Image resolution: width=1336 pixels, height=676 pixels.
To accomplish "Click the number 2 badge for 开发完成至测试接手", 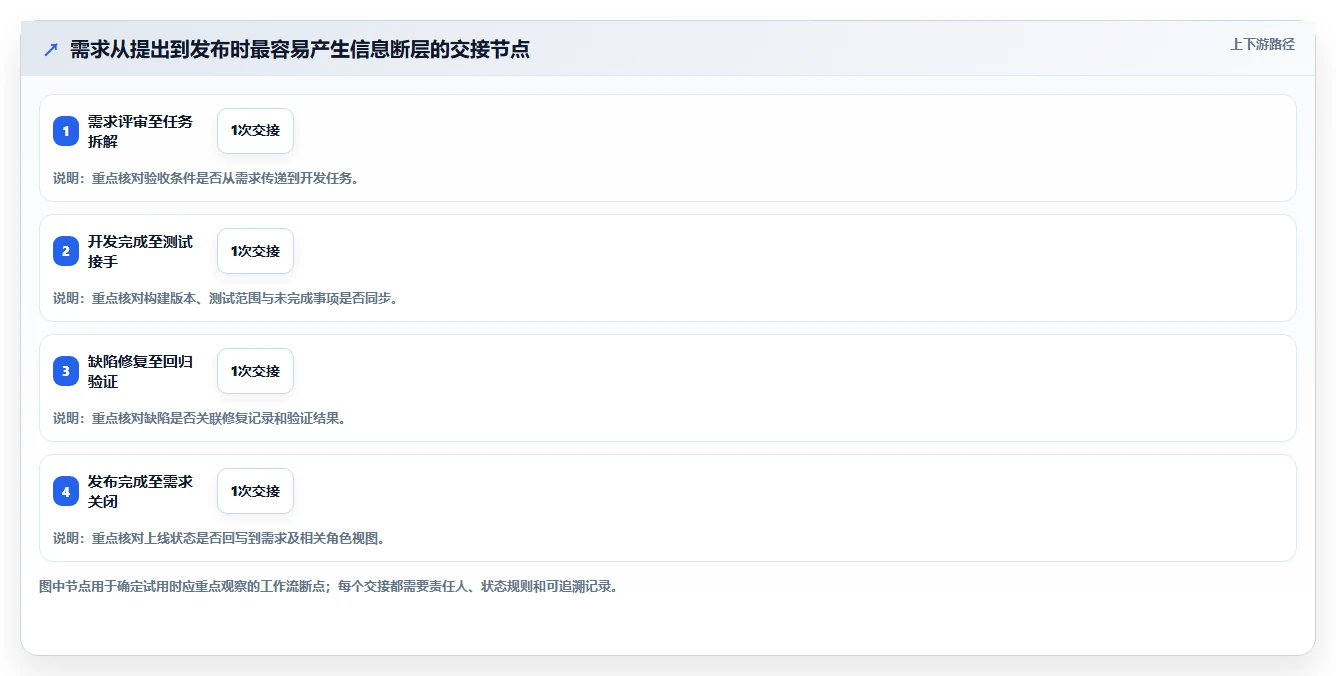I will [x=66, y=251].
